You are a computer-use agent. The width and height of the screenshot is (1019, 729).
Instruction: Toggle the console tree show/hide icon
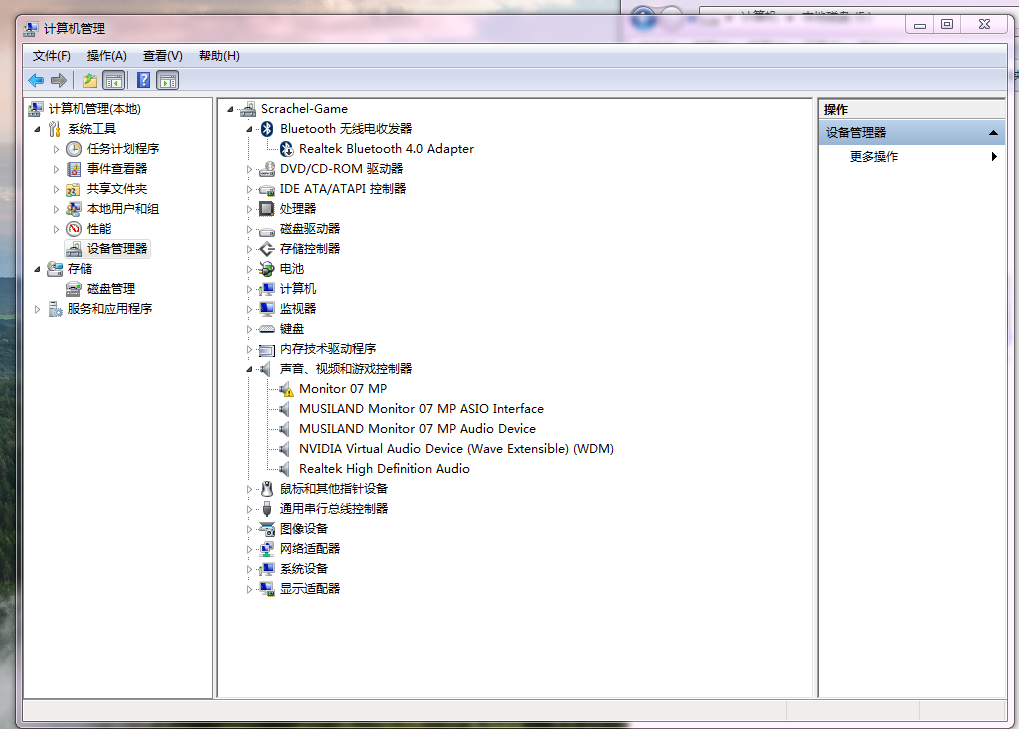click(x=114, y=81)
